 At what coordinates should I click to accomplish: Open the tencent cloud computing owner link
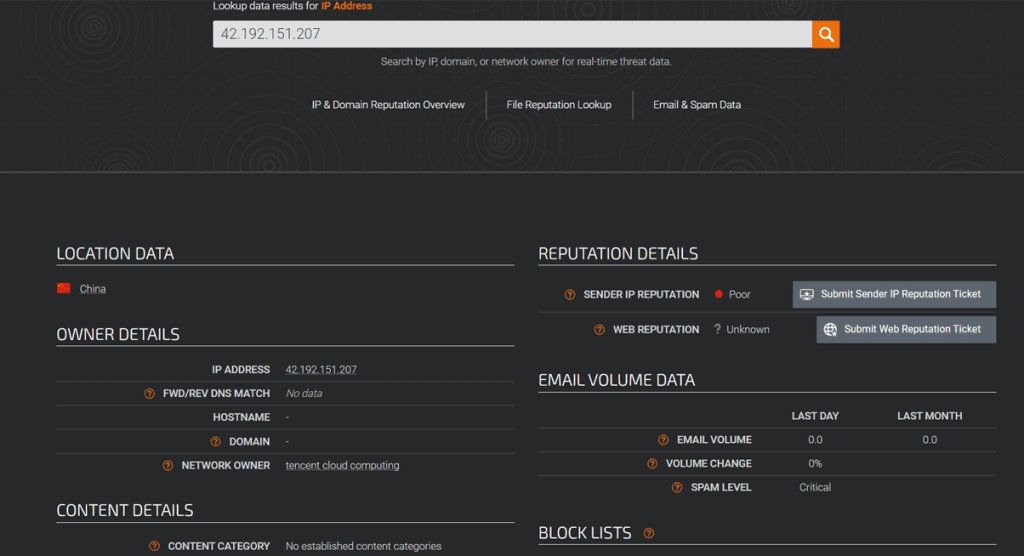[x=342, y=466]
